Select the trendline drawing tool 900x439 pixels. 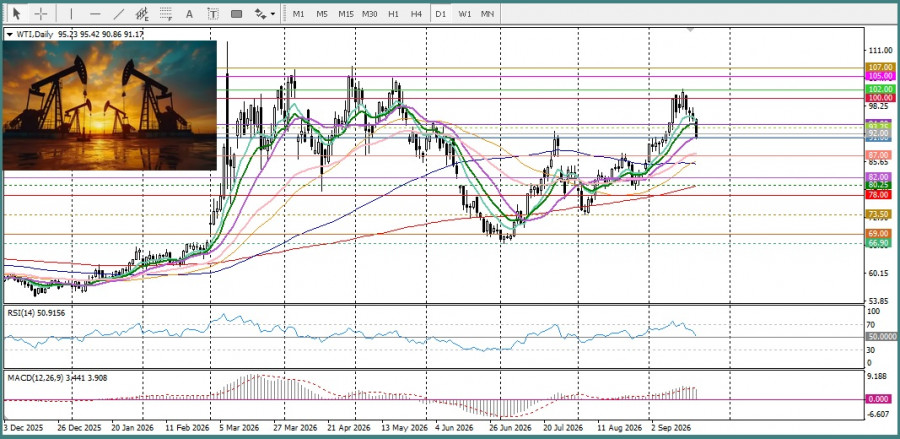point(119,13)
